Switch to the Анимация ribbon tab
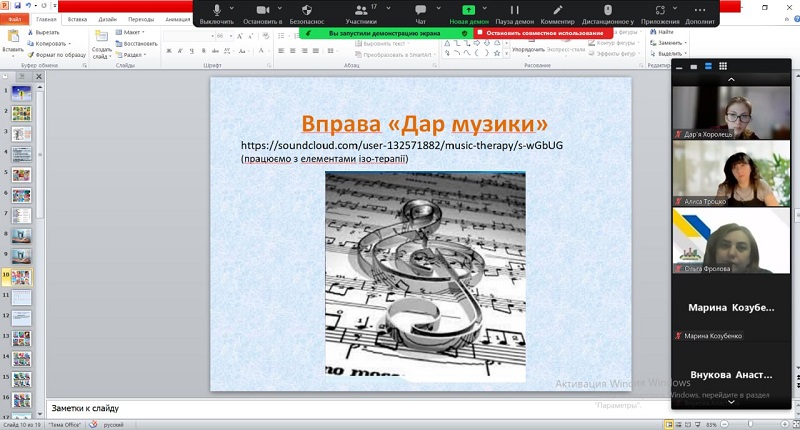800x430 pixels. click(x=178, y=19)
